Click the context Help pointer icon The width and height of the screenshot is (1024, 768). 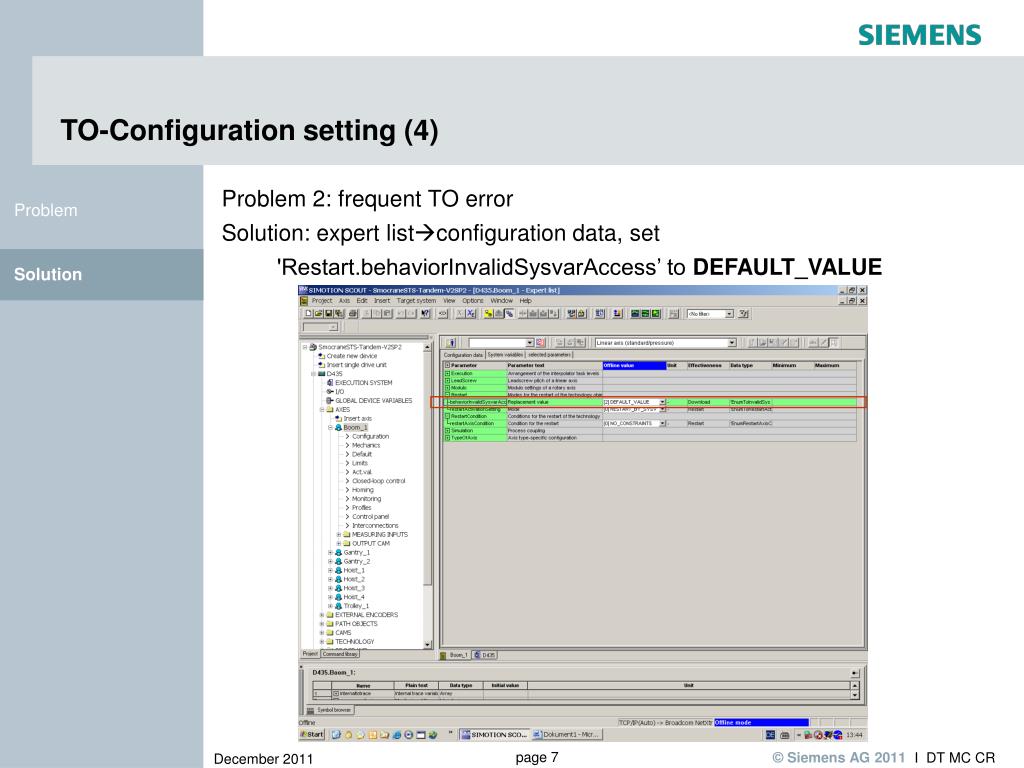click(x=425, y=314)
